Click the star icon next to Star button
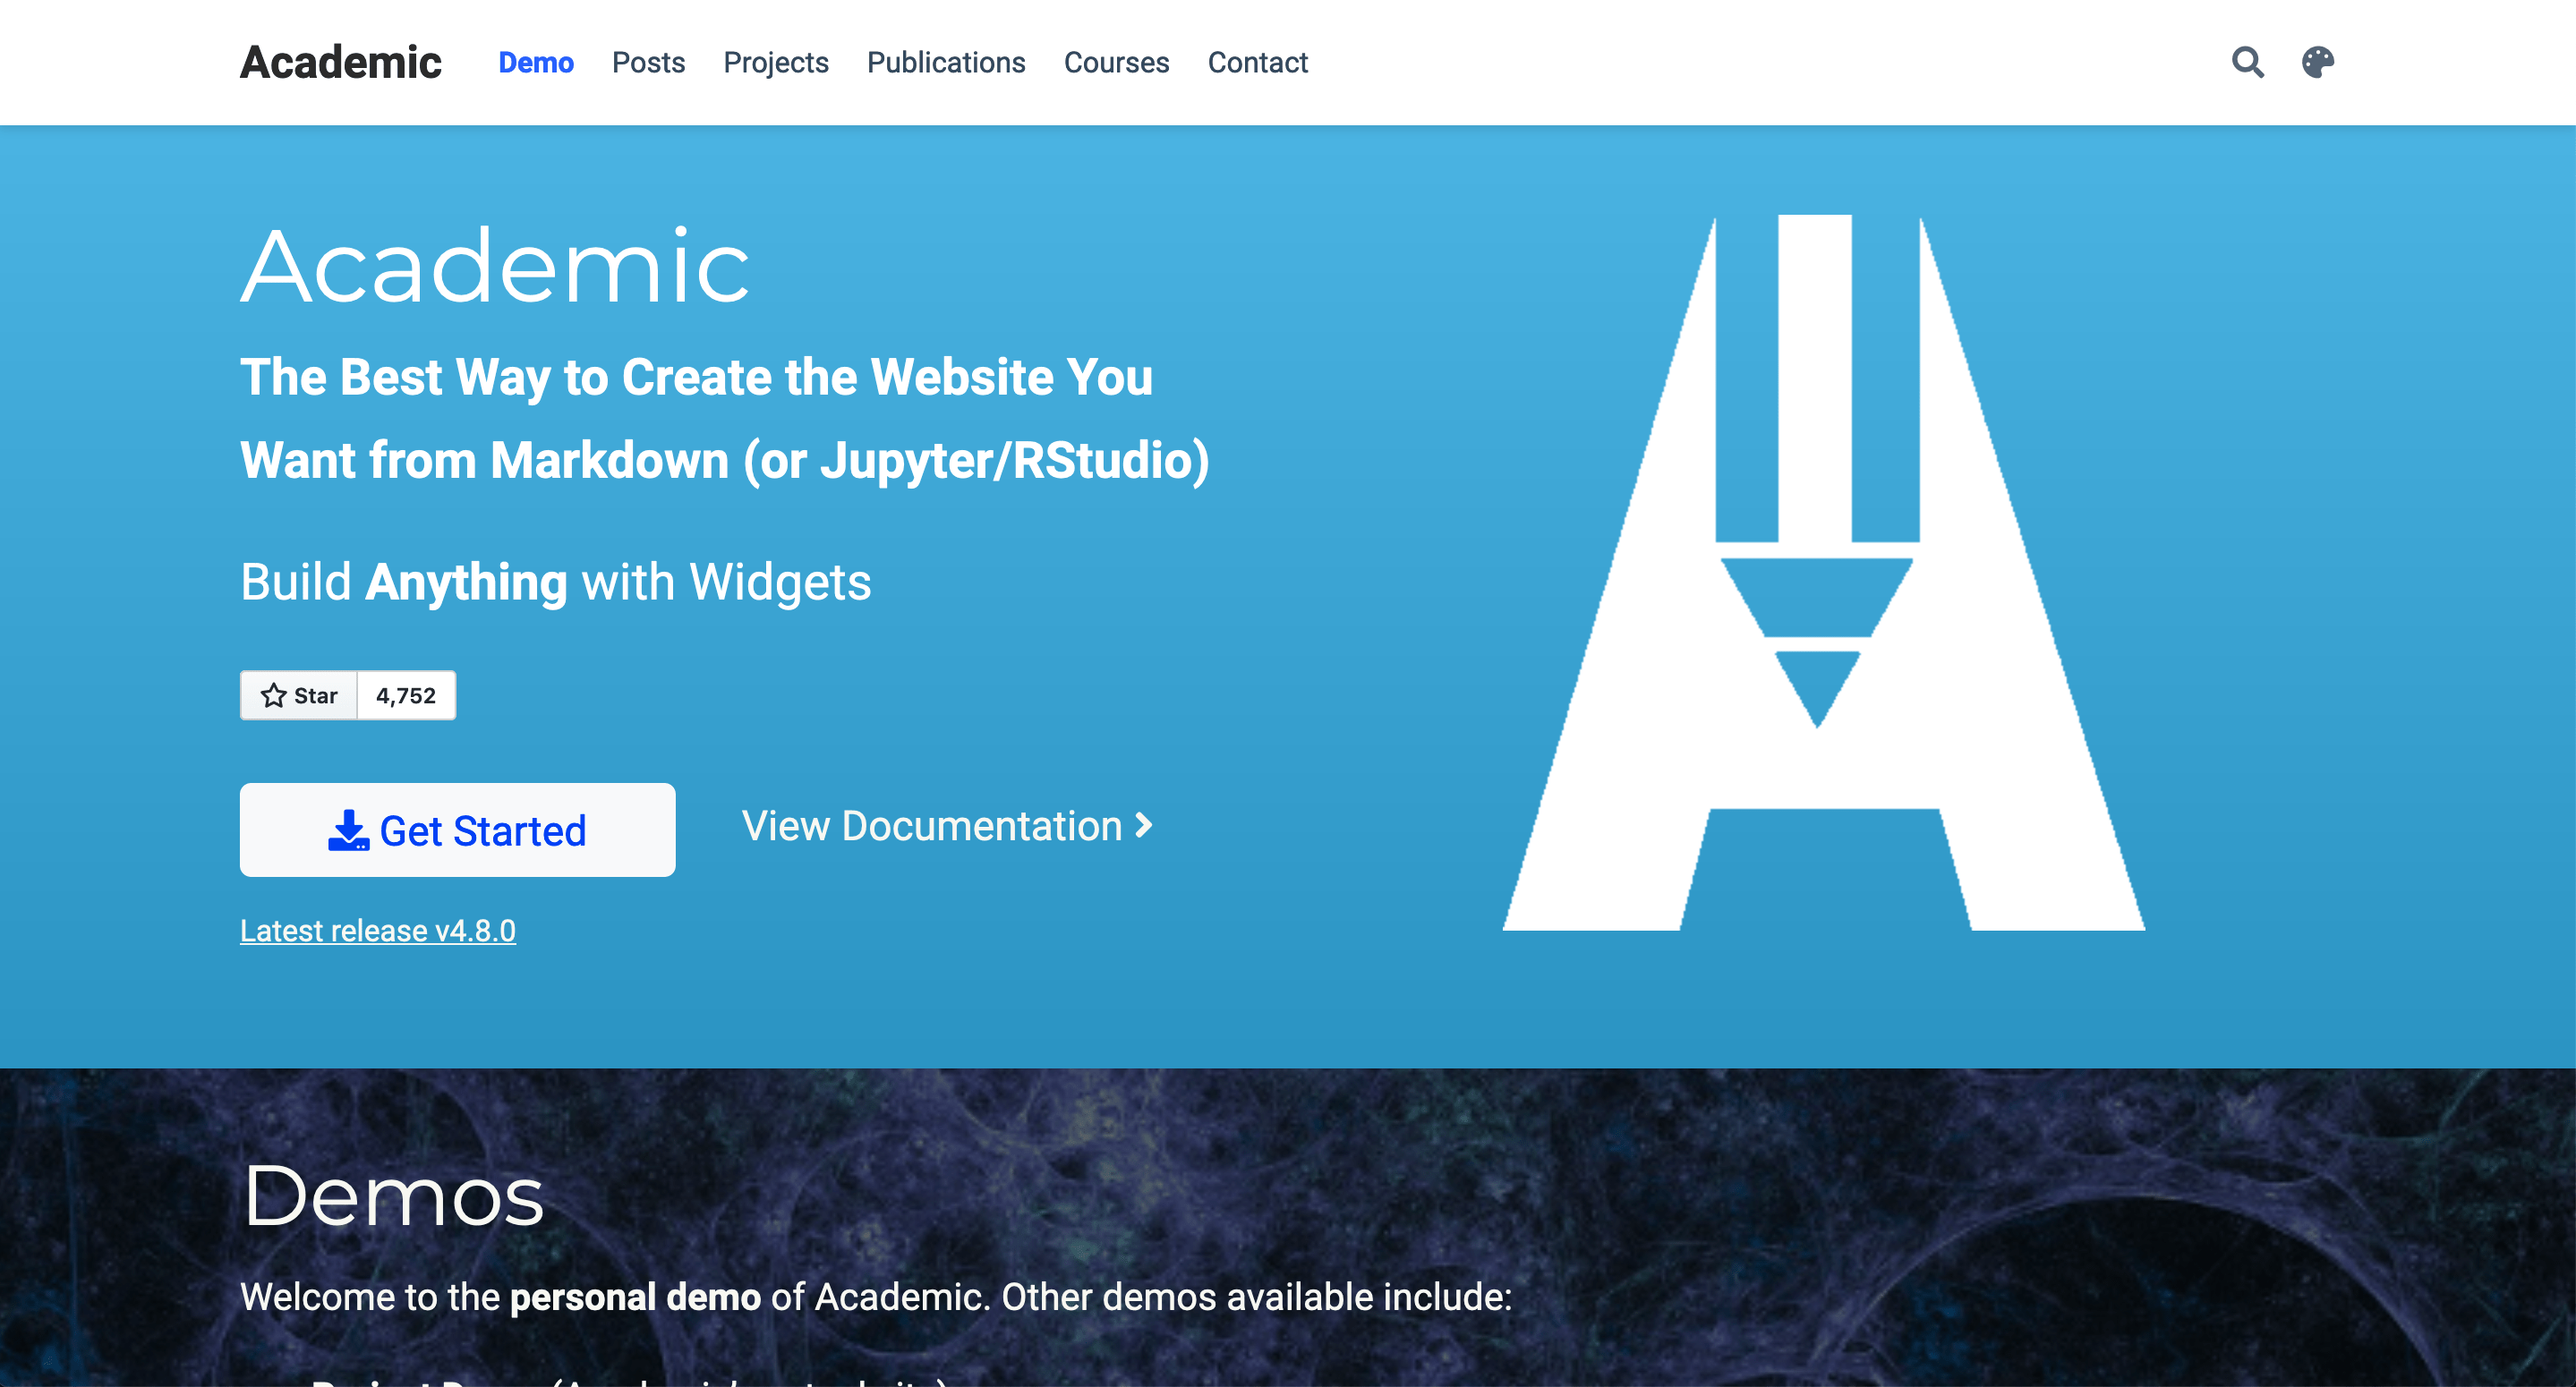Viewport: 2576px width, 1387px height. coord(273,695)
